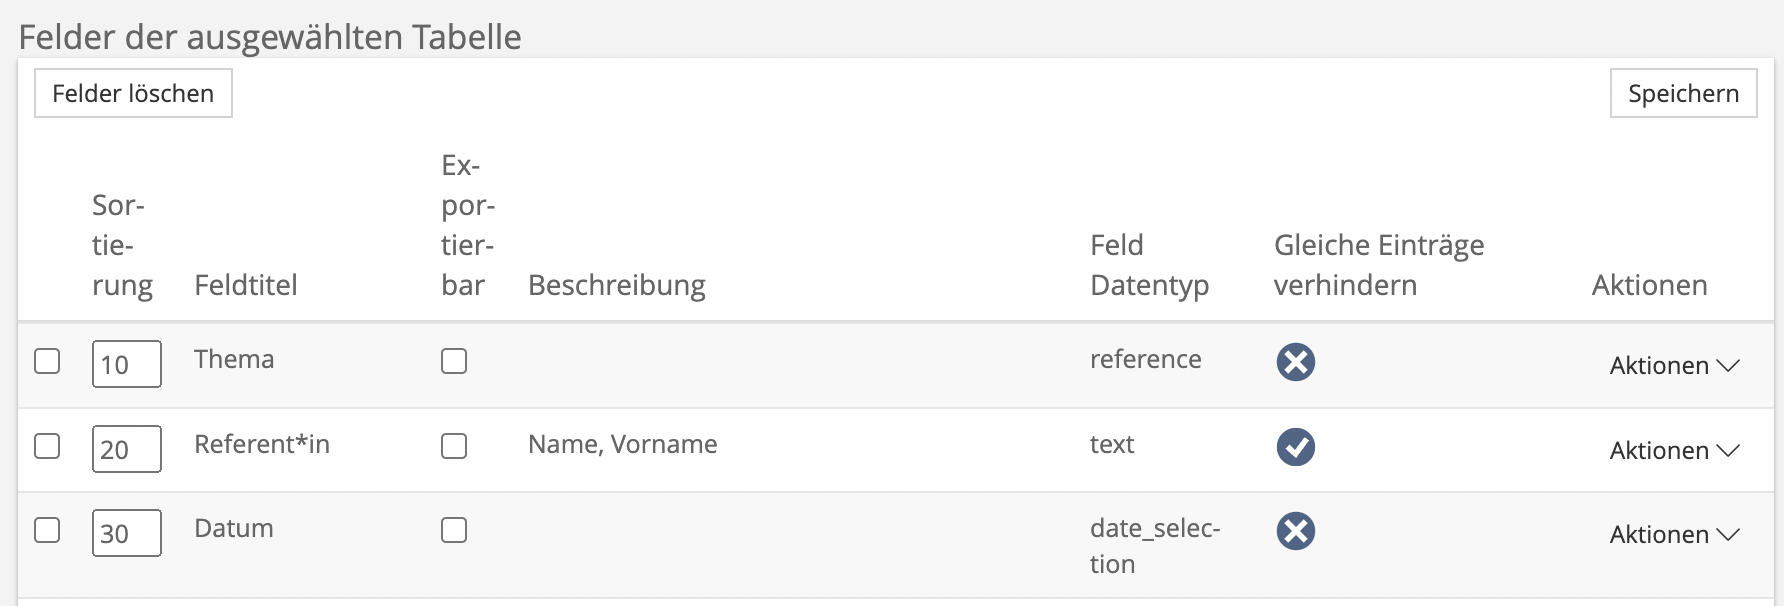Click the sort field containing 20

click(126, 449)
